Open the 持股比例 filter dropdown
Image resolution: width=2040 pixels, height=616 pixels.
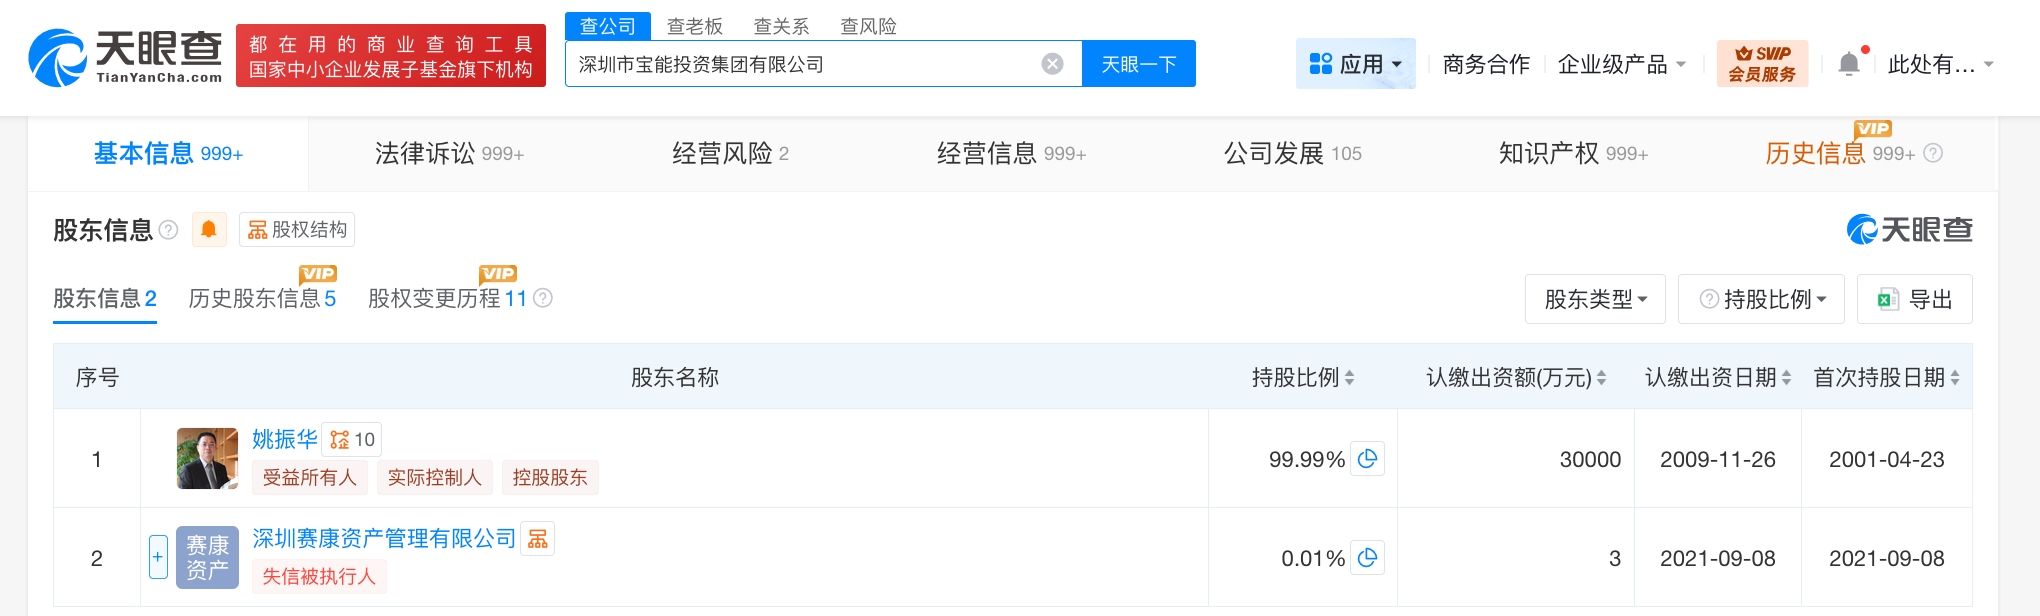pyautogui.click(x=1764, y=299)
